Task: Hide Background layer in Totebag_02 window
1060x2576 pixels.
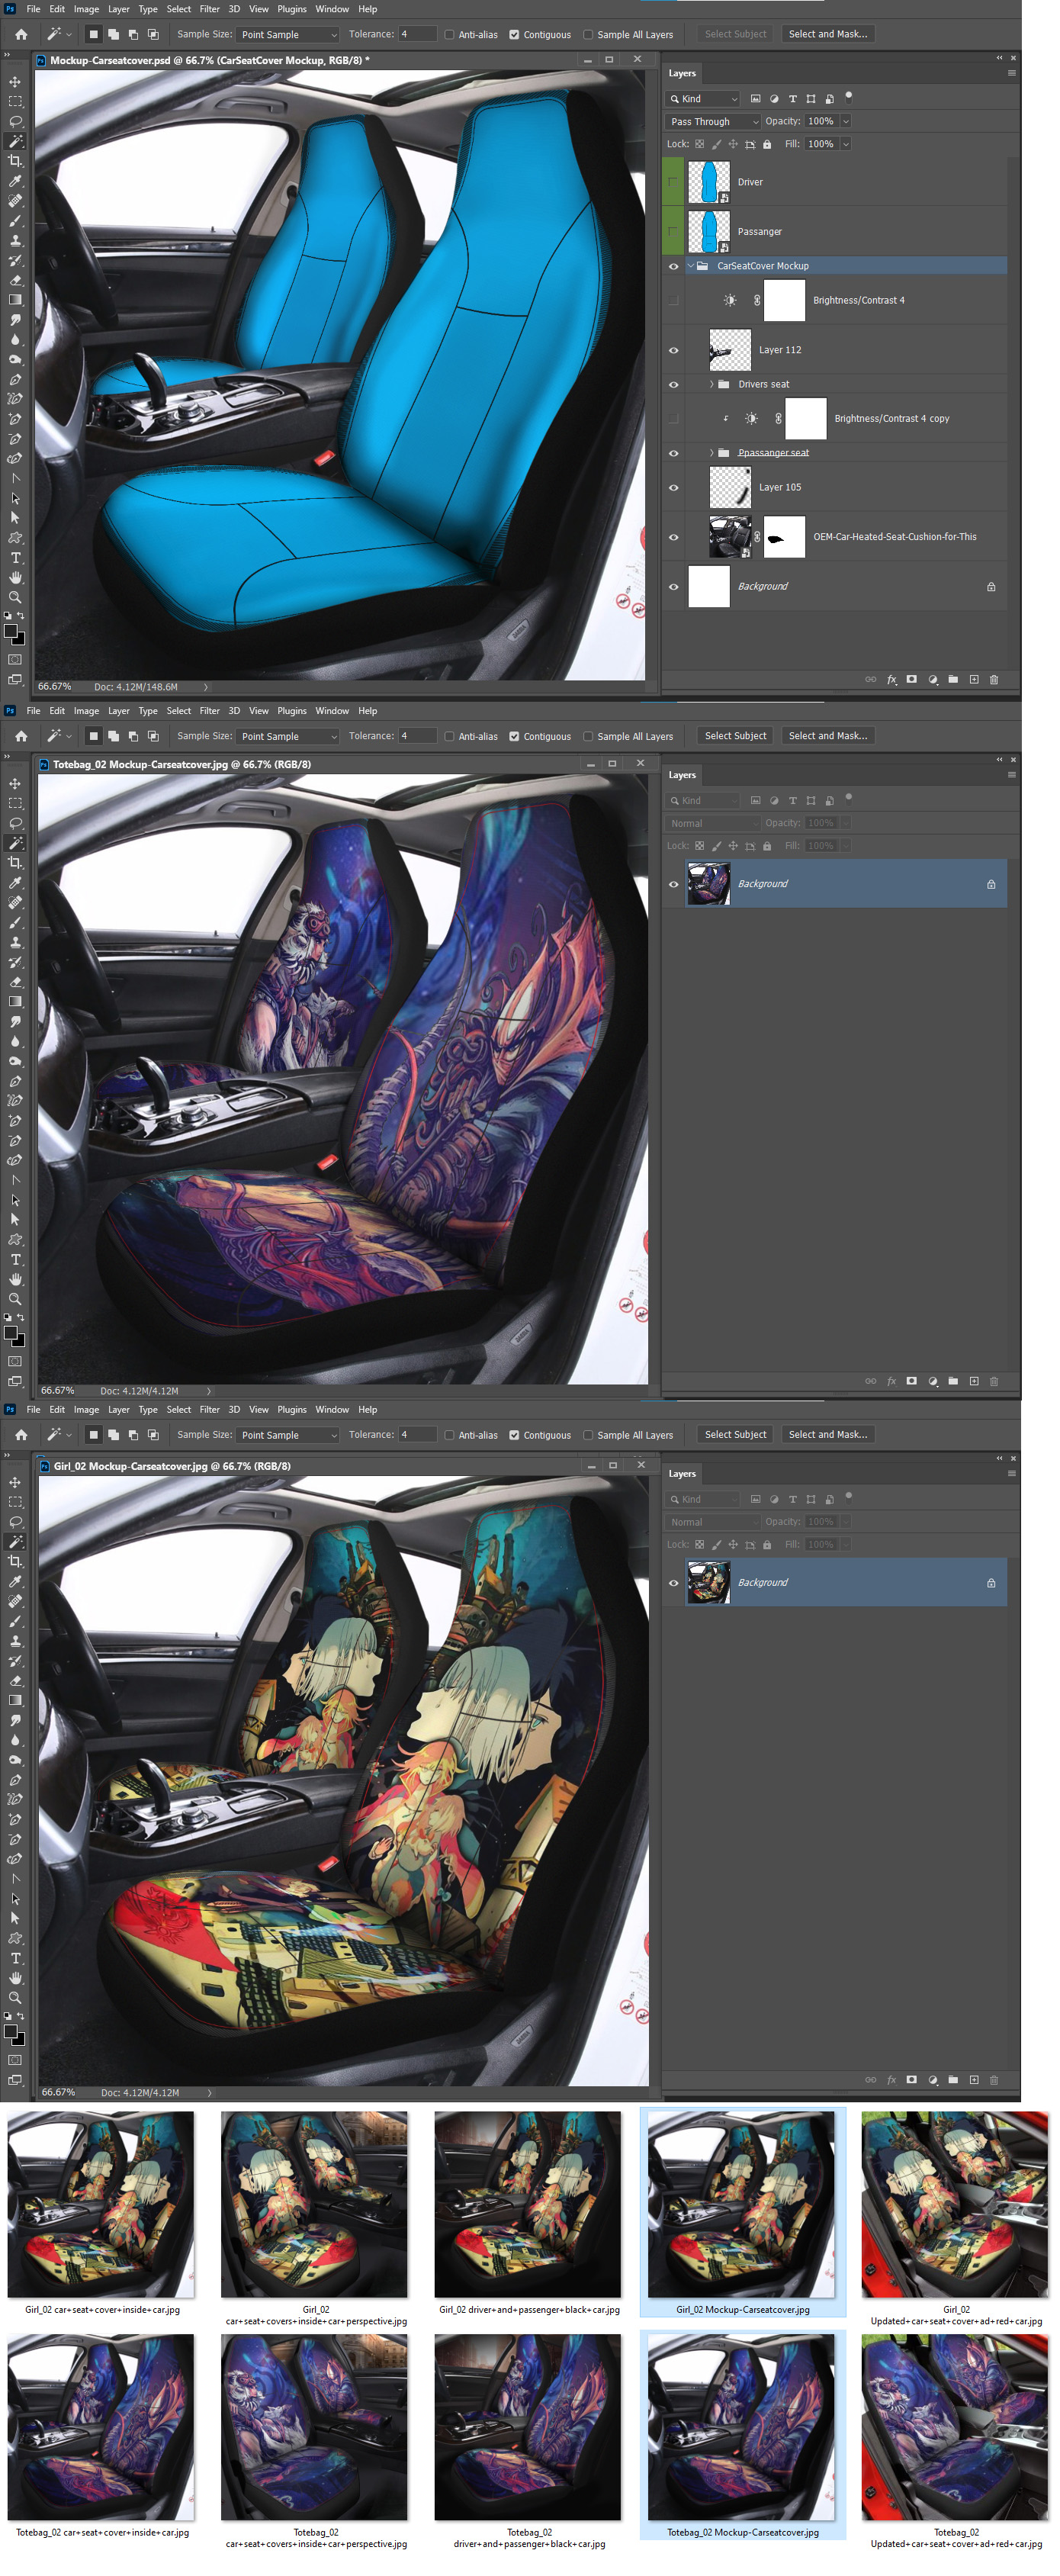Action: coord(673,884)
